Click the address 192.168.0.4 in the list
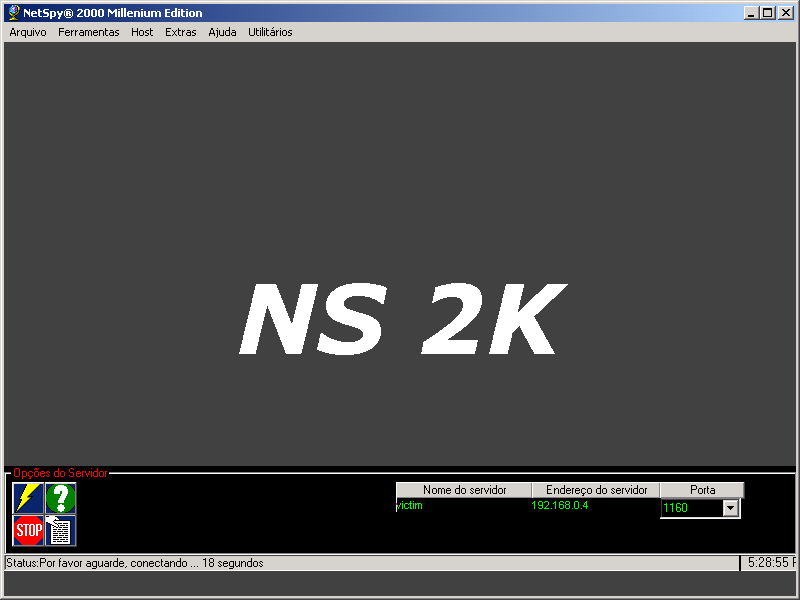The width and height of the screenshot is (800, 600). click(562, 506)
